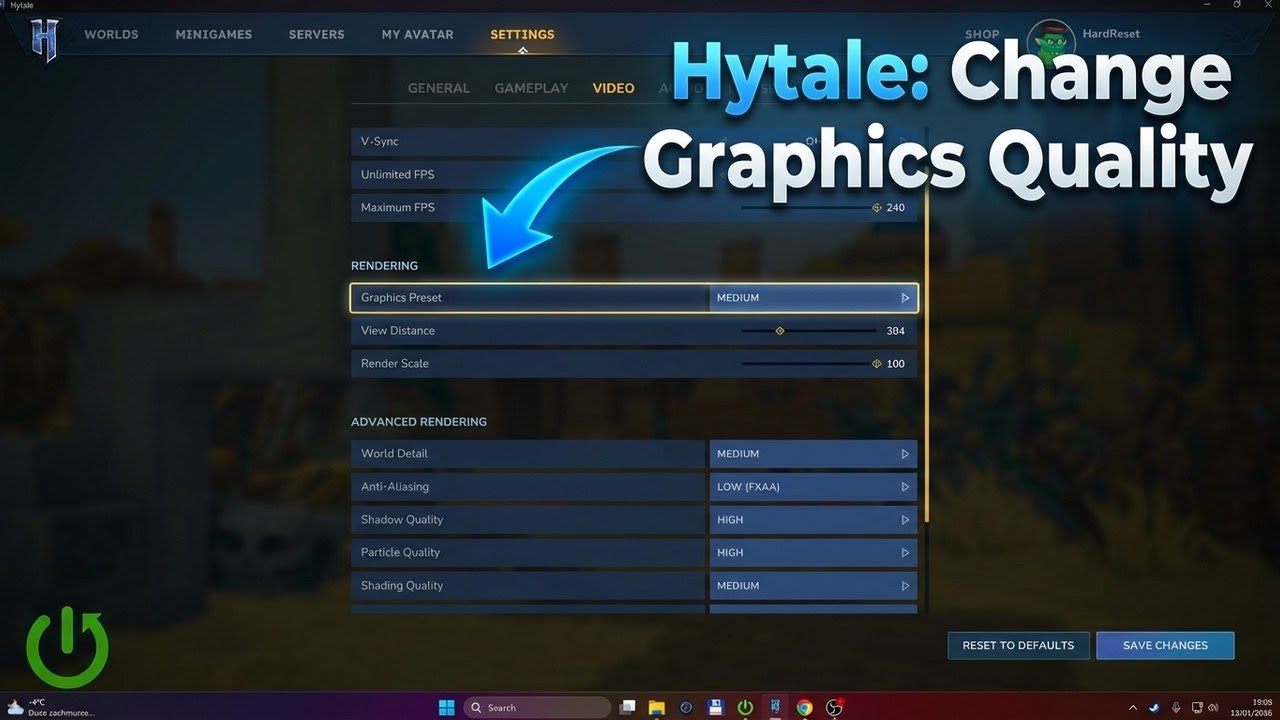Open the Windows Start menu

click(447, 707)
